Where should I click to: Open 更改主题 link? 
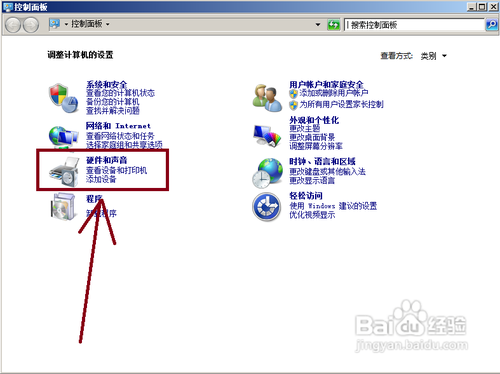coord(304,128)
